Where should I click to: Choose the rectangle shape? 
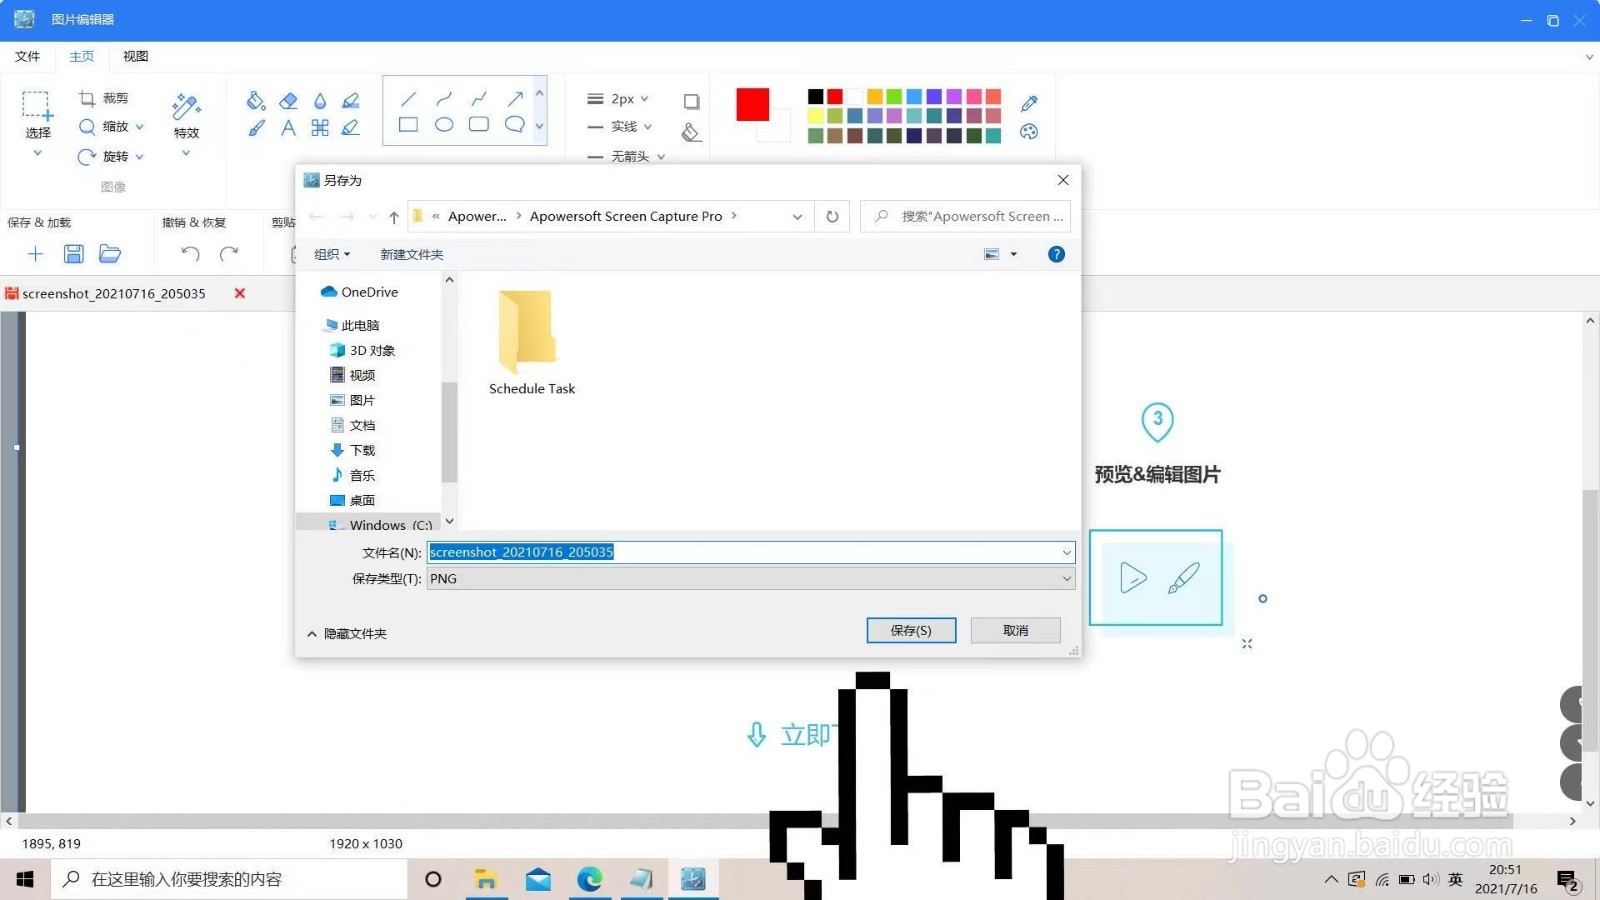[408, 125]
